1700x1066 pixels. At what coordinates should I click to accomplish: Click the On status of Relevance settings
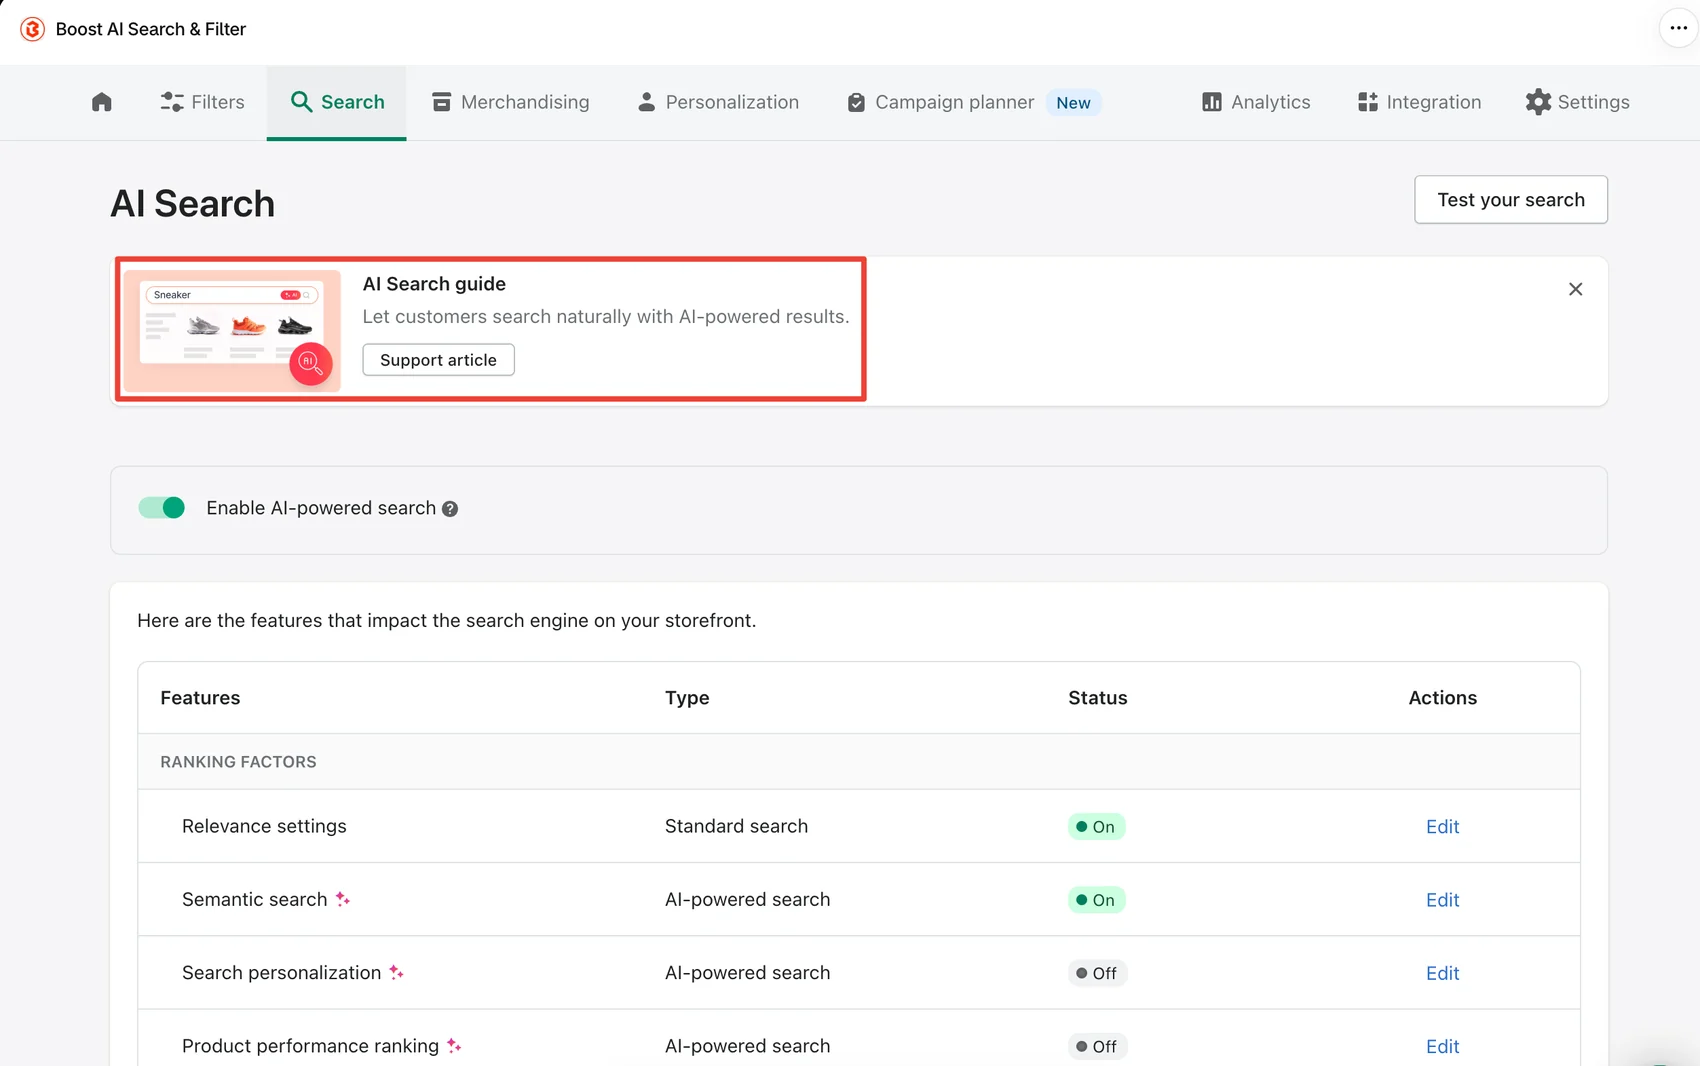[x=1096, y=826]
